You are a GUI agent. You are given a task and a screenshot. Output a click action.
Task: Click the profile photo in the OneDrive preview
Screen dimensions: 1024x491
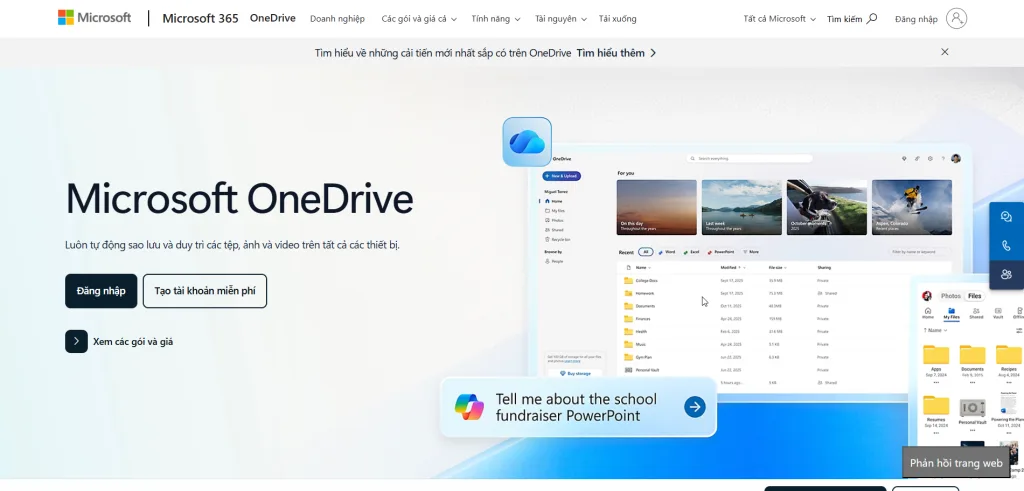956,159
